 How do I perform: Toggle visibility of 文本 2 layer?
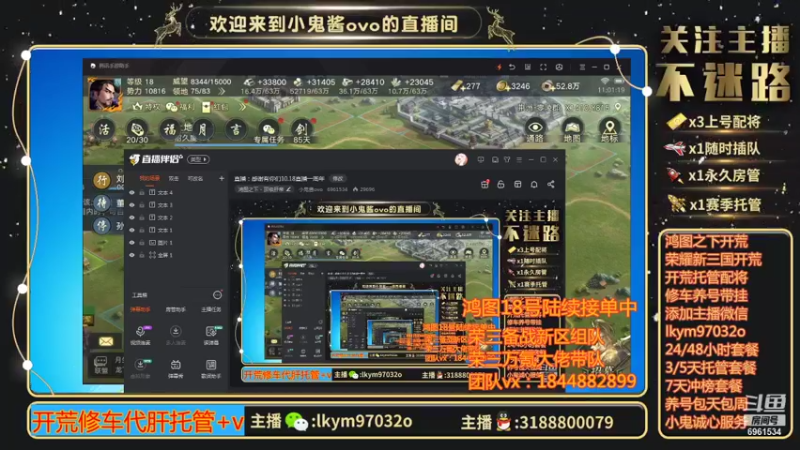pyautogui.click(x=132, y=217)
